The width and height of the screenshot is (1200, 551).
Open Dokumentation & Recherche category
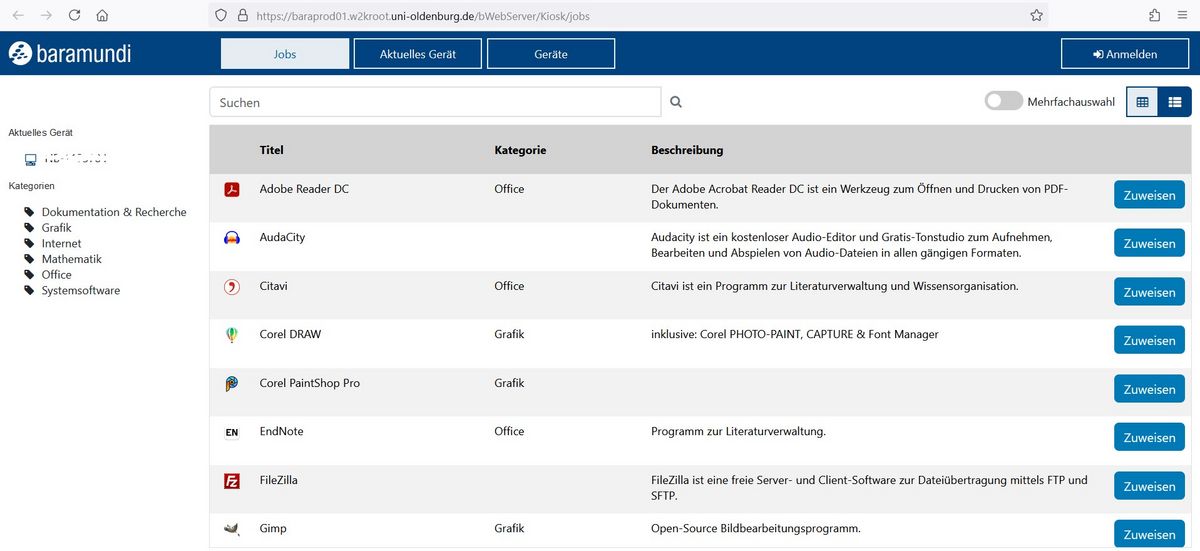(113, 212)
